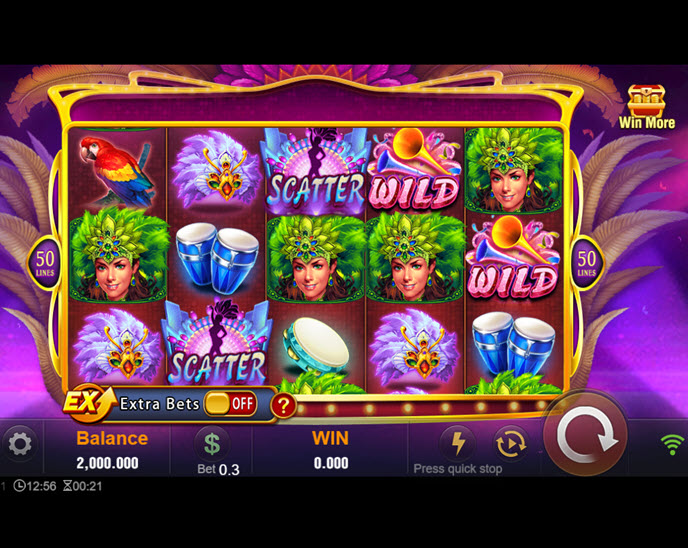Image resolution: width=688 pixels, height=548 pixels.
Task: Click the red question mark help icon
Action: tap(283, 405)
